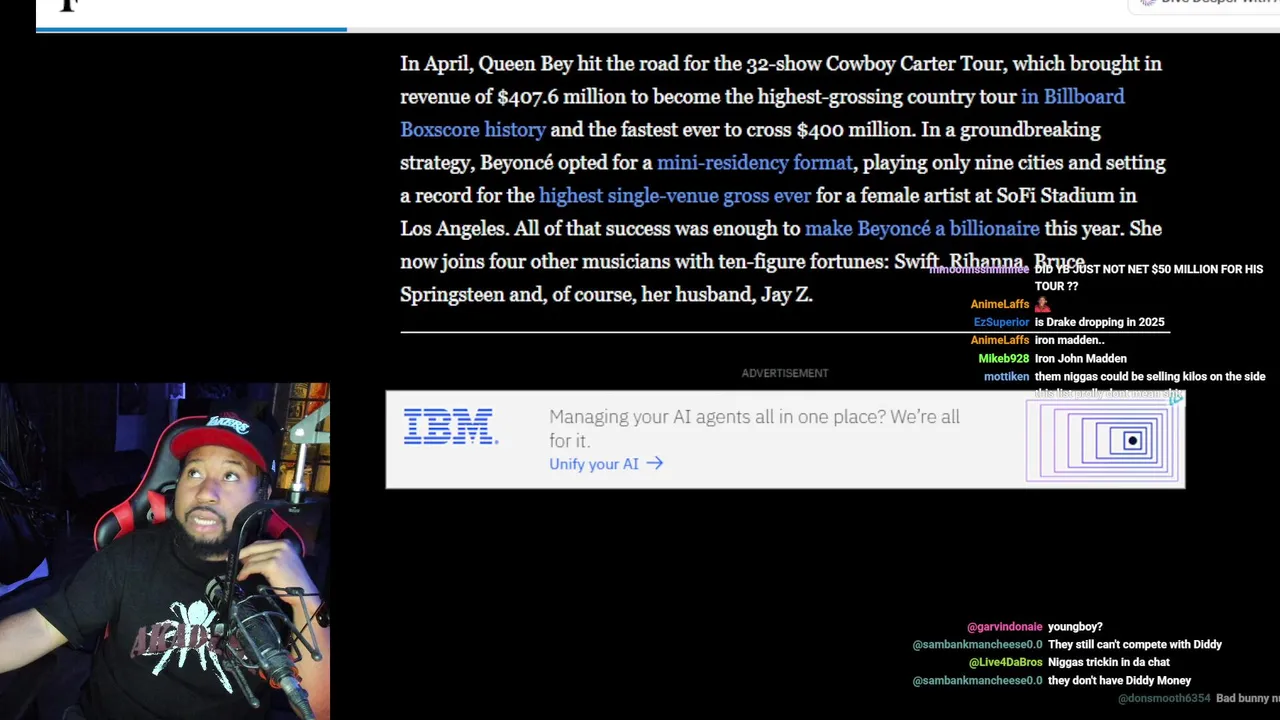Click chat message 'Is Drake dropping in 2025'
The image size is (1280, 720).
click(1100, 322)
